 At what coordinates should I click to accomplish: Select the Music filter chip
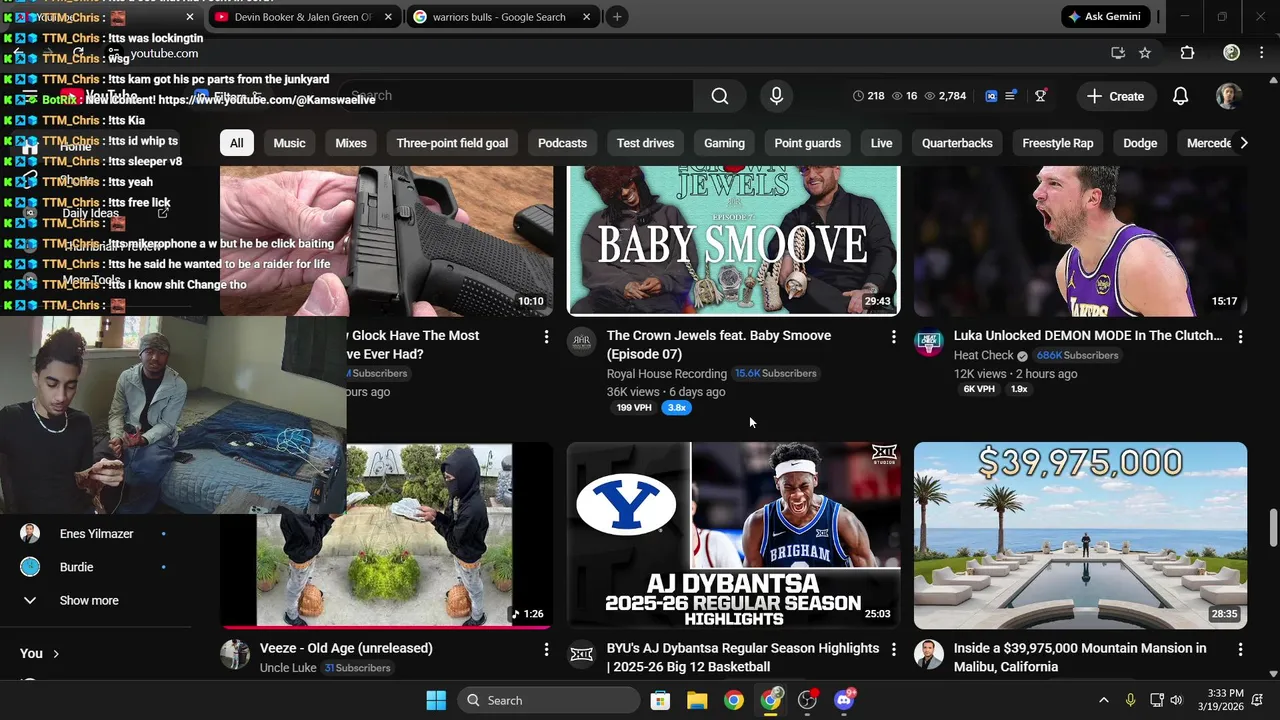click(x=289, y=143)
